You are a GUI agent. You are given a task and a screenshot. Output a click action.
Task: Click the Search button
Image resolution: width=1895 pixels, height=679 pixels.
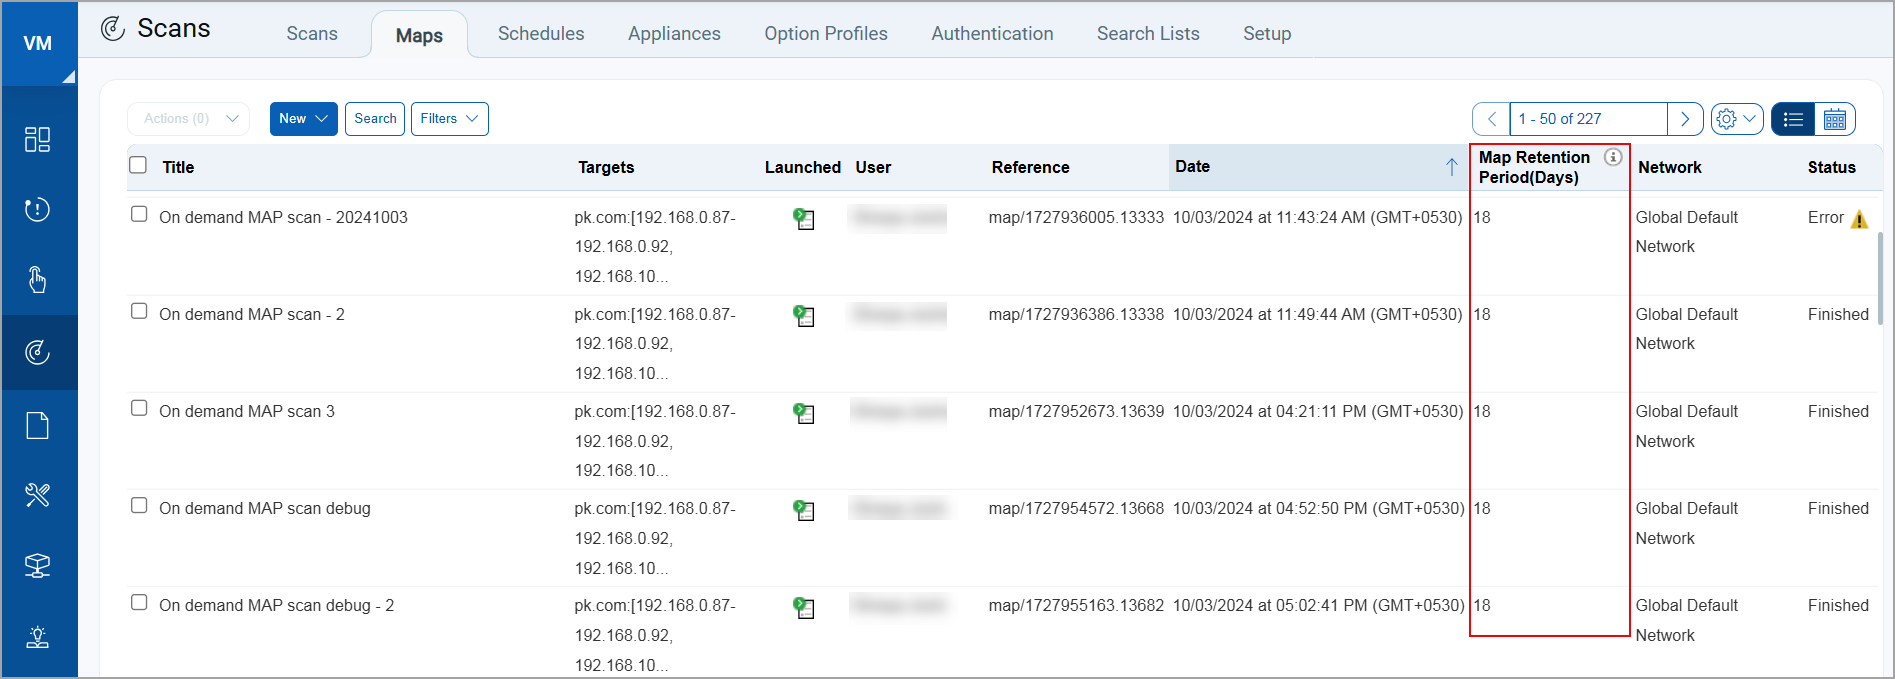coord(375,119)
